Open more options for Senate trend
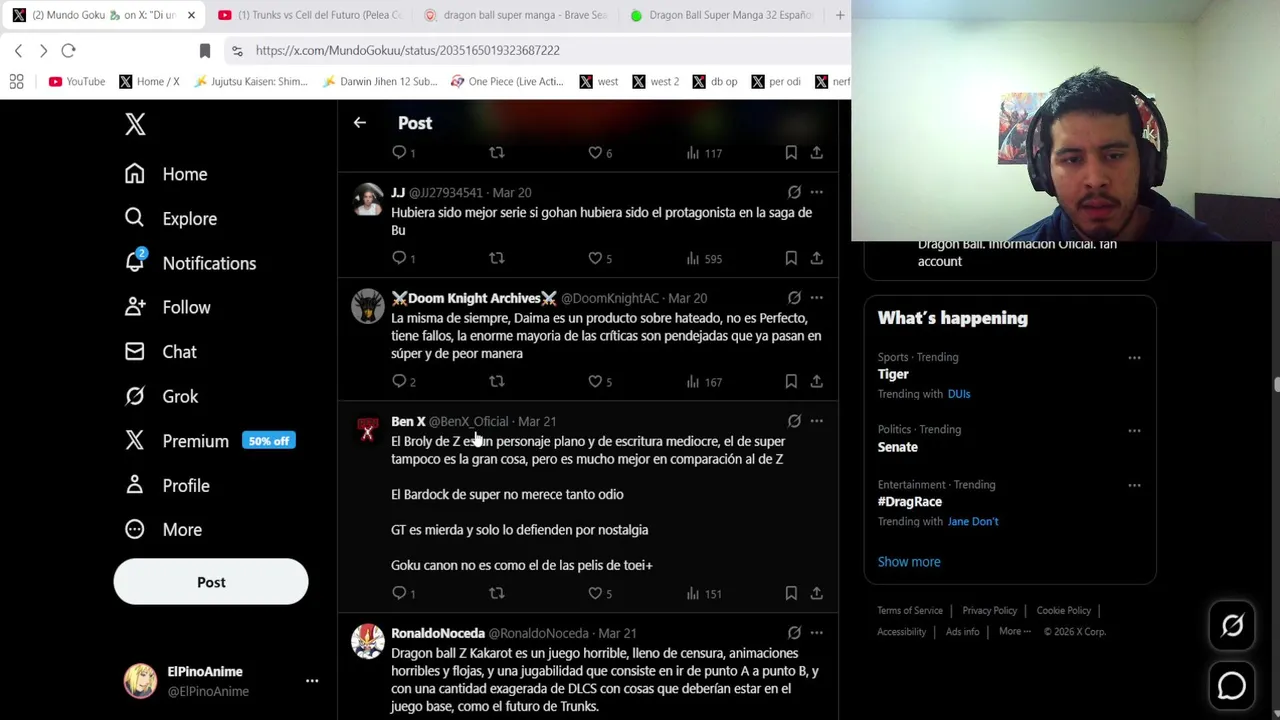The height and width of the screenshot is (720, 1280). click(1134, 431)
